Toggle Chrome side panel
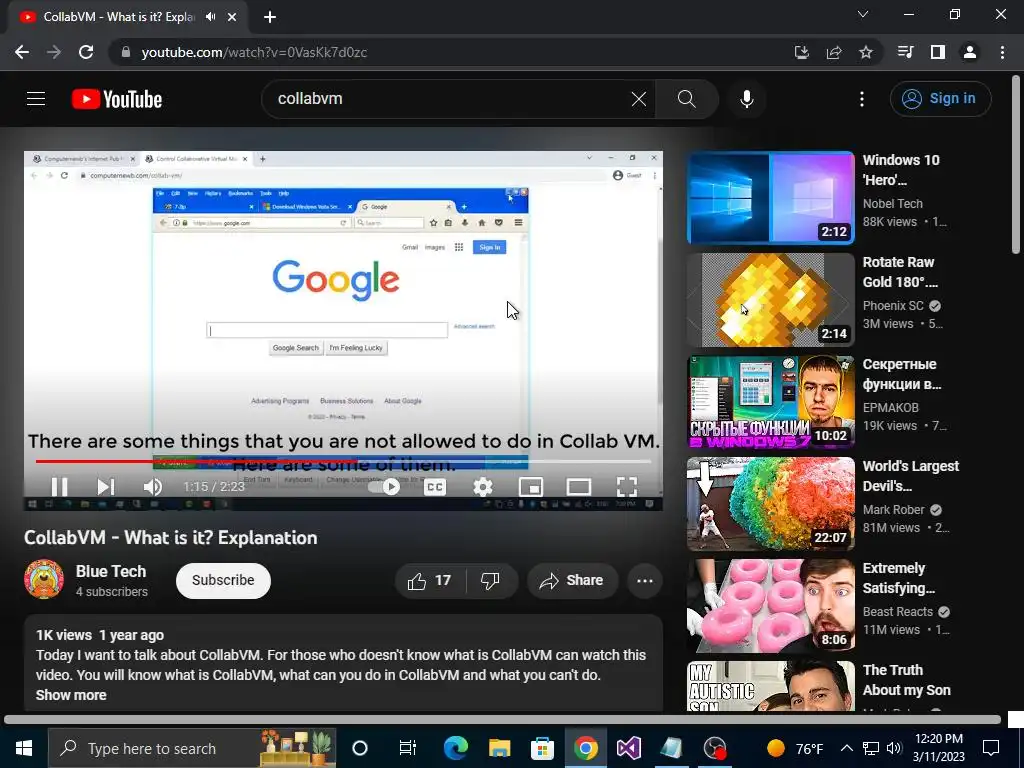The height and width of the screenshot is (768, 1024). (938, 52)
